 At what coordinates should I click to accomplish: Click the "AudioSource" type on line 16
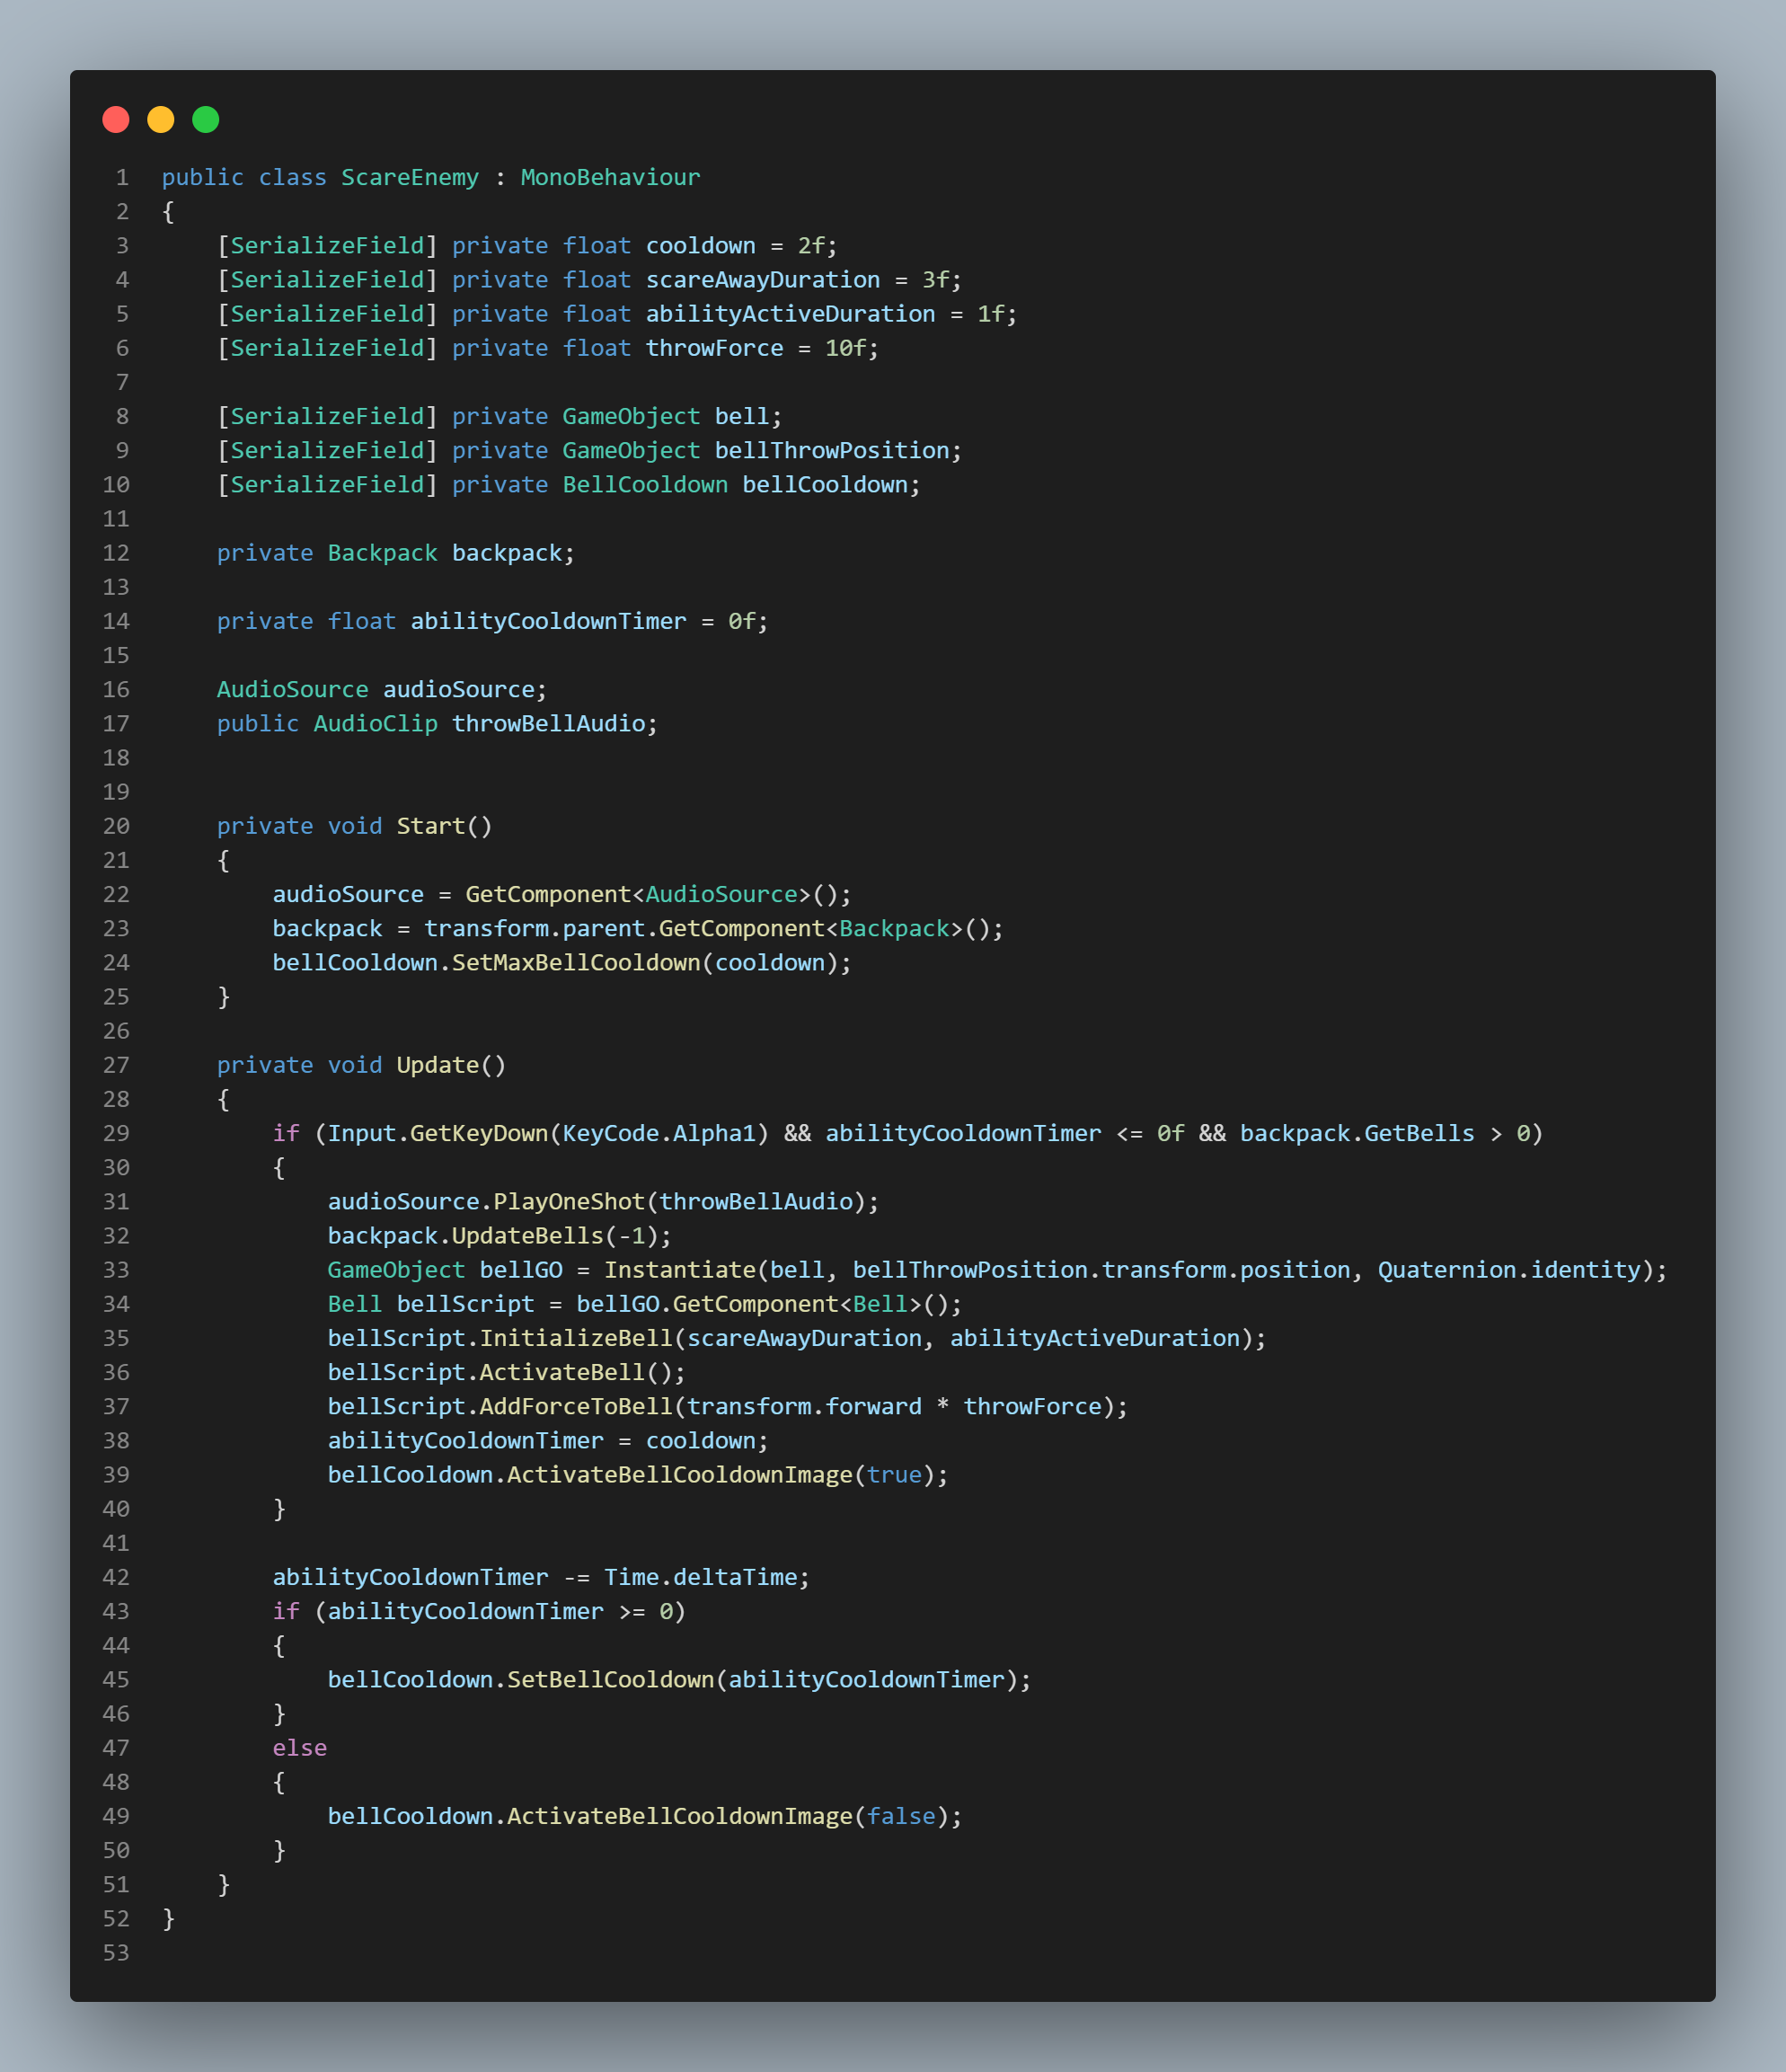[x=292, y=690]
